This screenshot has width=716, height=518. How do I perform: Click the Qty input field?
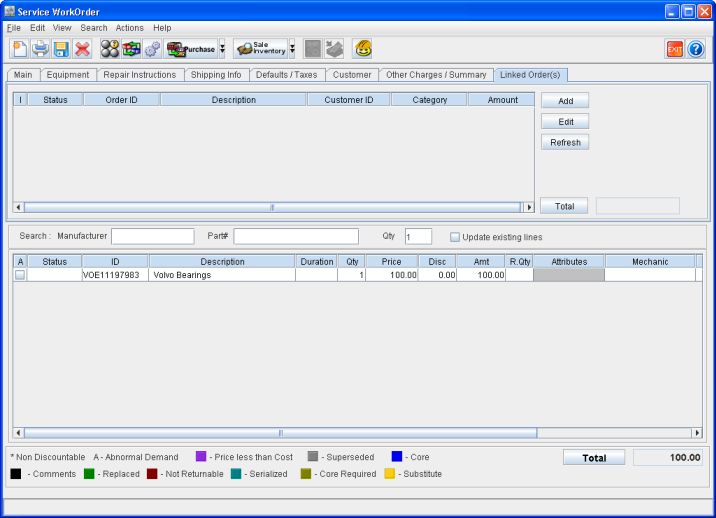click(x=418, y=237)
